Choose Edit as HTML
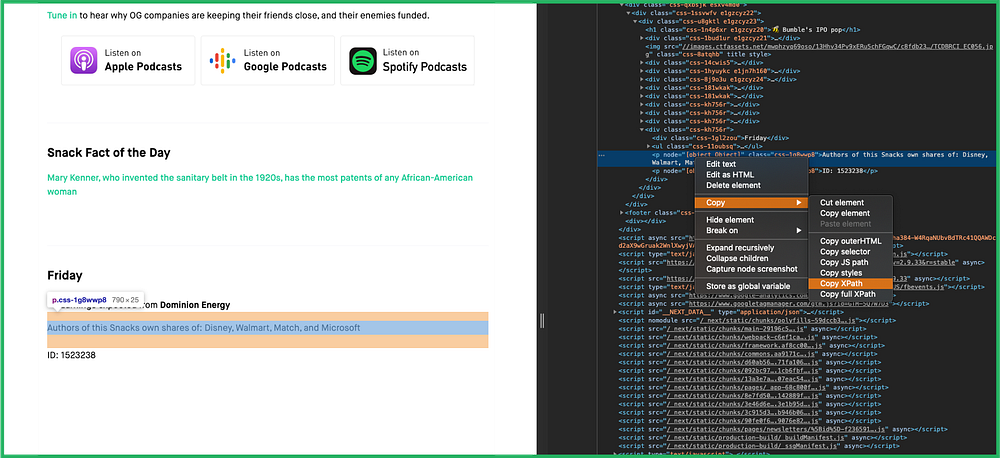Image resolution: width=1000 pixels, height=458 pixels. click(730, 175)
